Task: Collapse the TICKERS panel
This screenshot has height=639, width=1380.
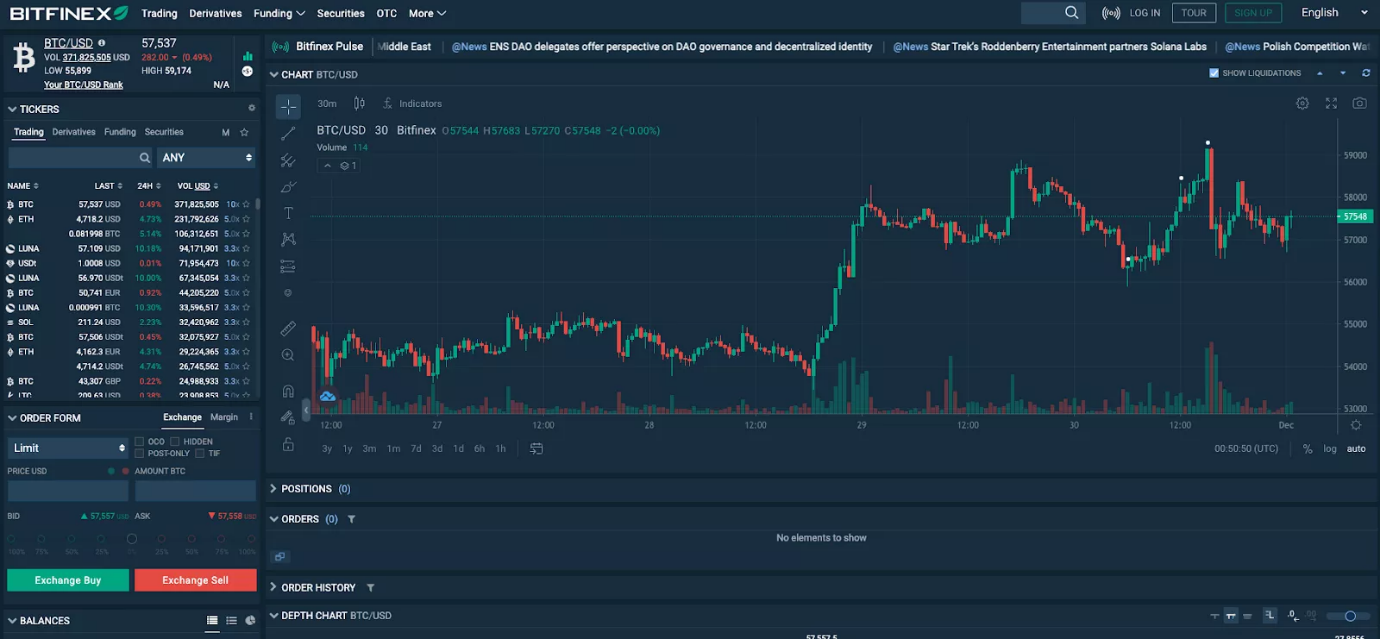Action: 12,109
